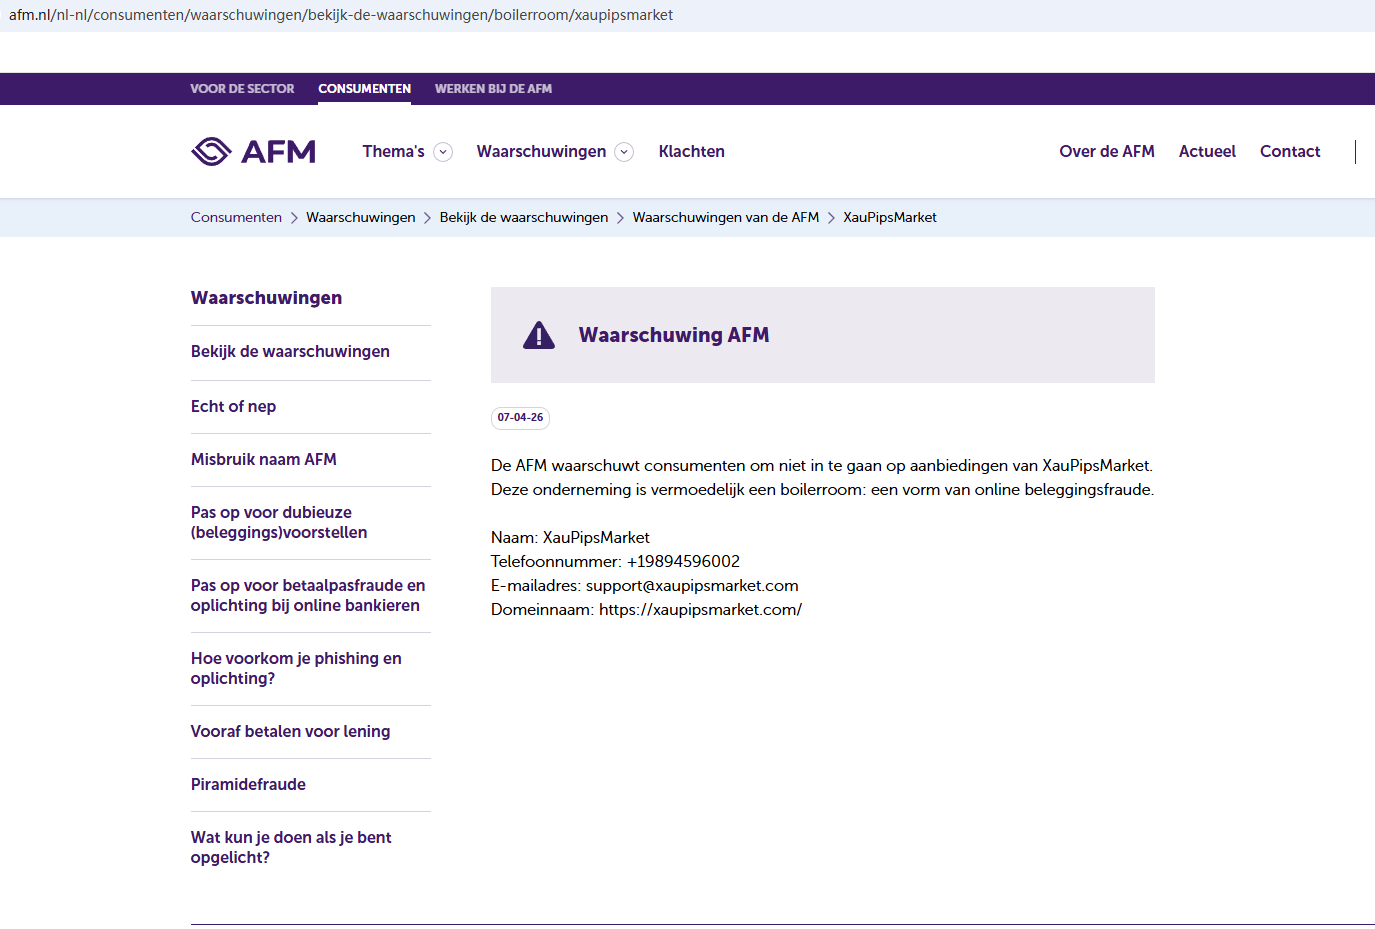
Task: Open Vooraf betalen voor lening link
Action: (290, 732)
